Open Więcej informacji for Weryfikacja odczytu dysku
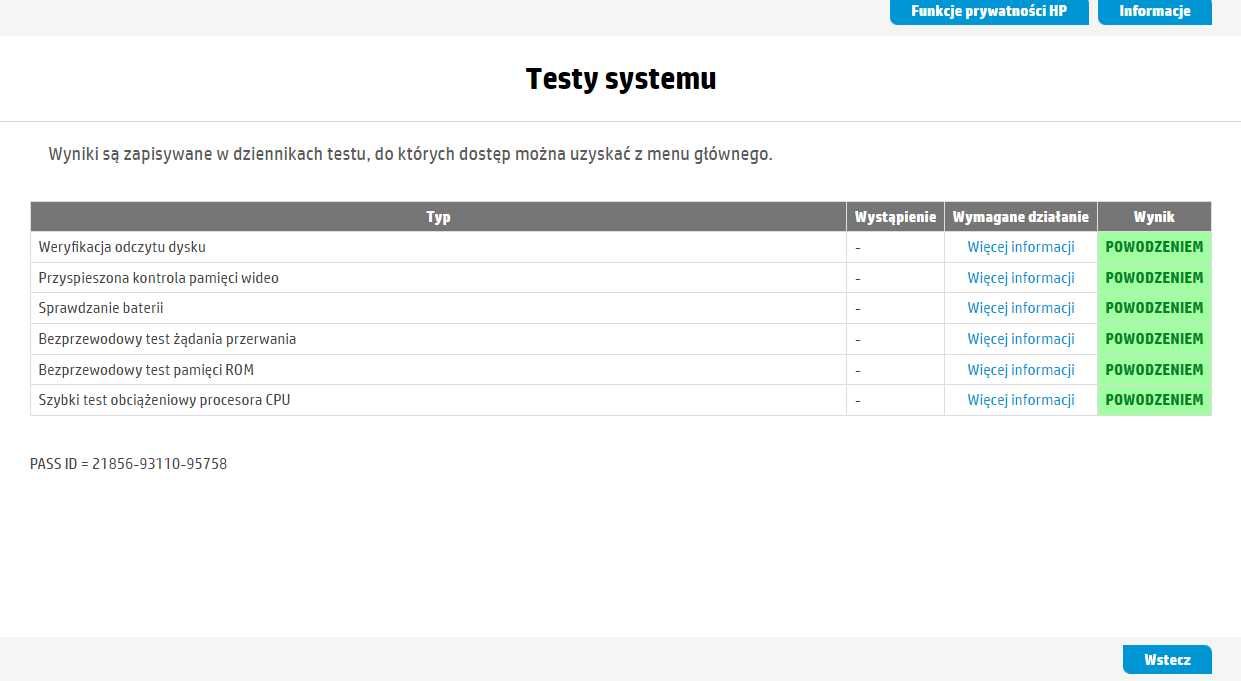The height and width of the screenshot is (681, 1241). pos(1021,247)
